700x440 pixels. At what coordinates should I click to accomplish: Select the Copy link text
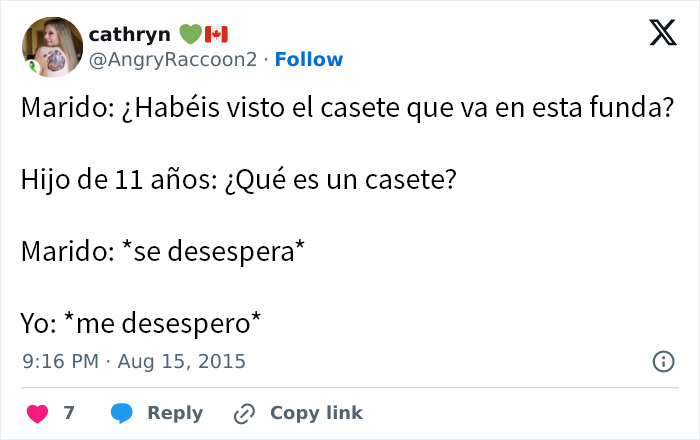click(x=316, y=413)
